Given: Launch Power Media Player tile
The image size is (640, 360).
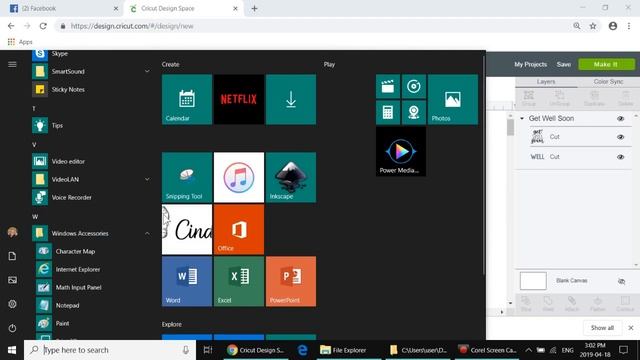Looking at the screenshot, I should 401,151.
